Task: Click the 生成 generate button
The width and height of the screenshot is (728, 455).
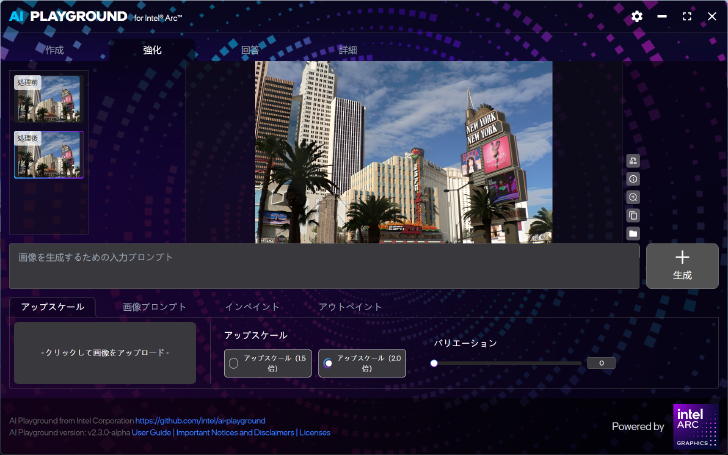Action: (x=682, y=266)
